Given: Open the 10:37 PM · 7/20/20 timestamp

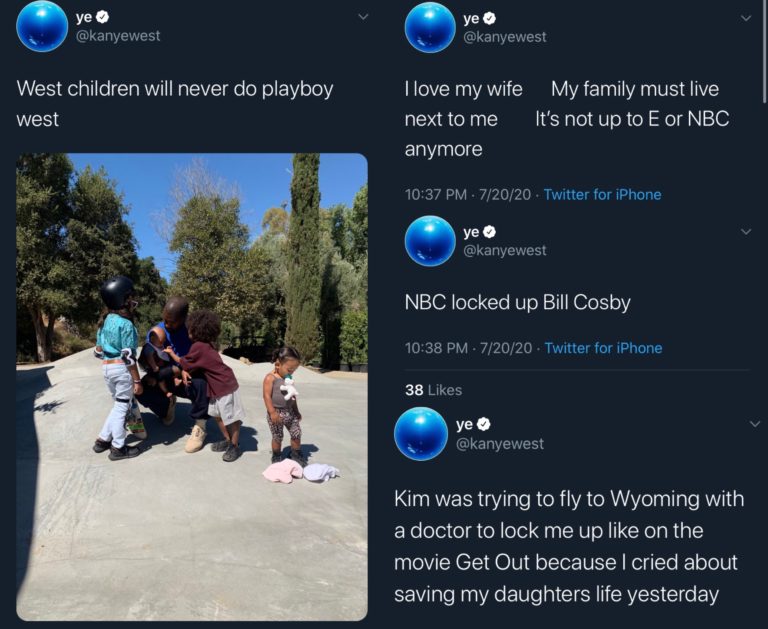Looking at the screenshot, I should [x=468, y=194].
